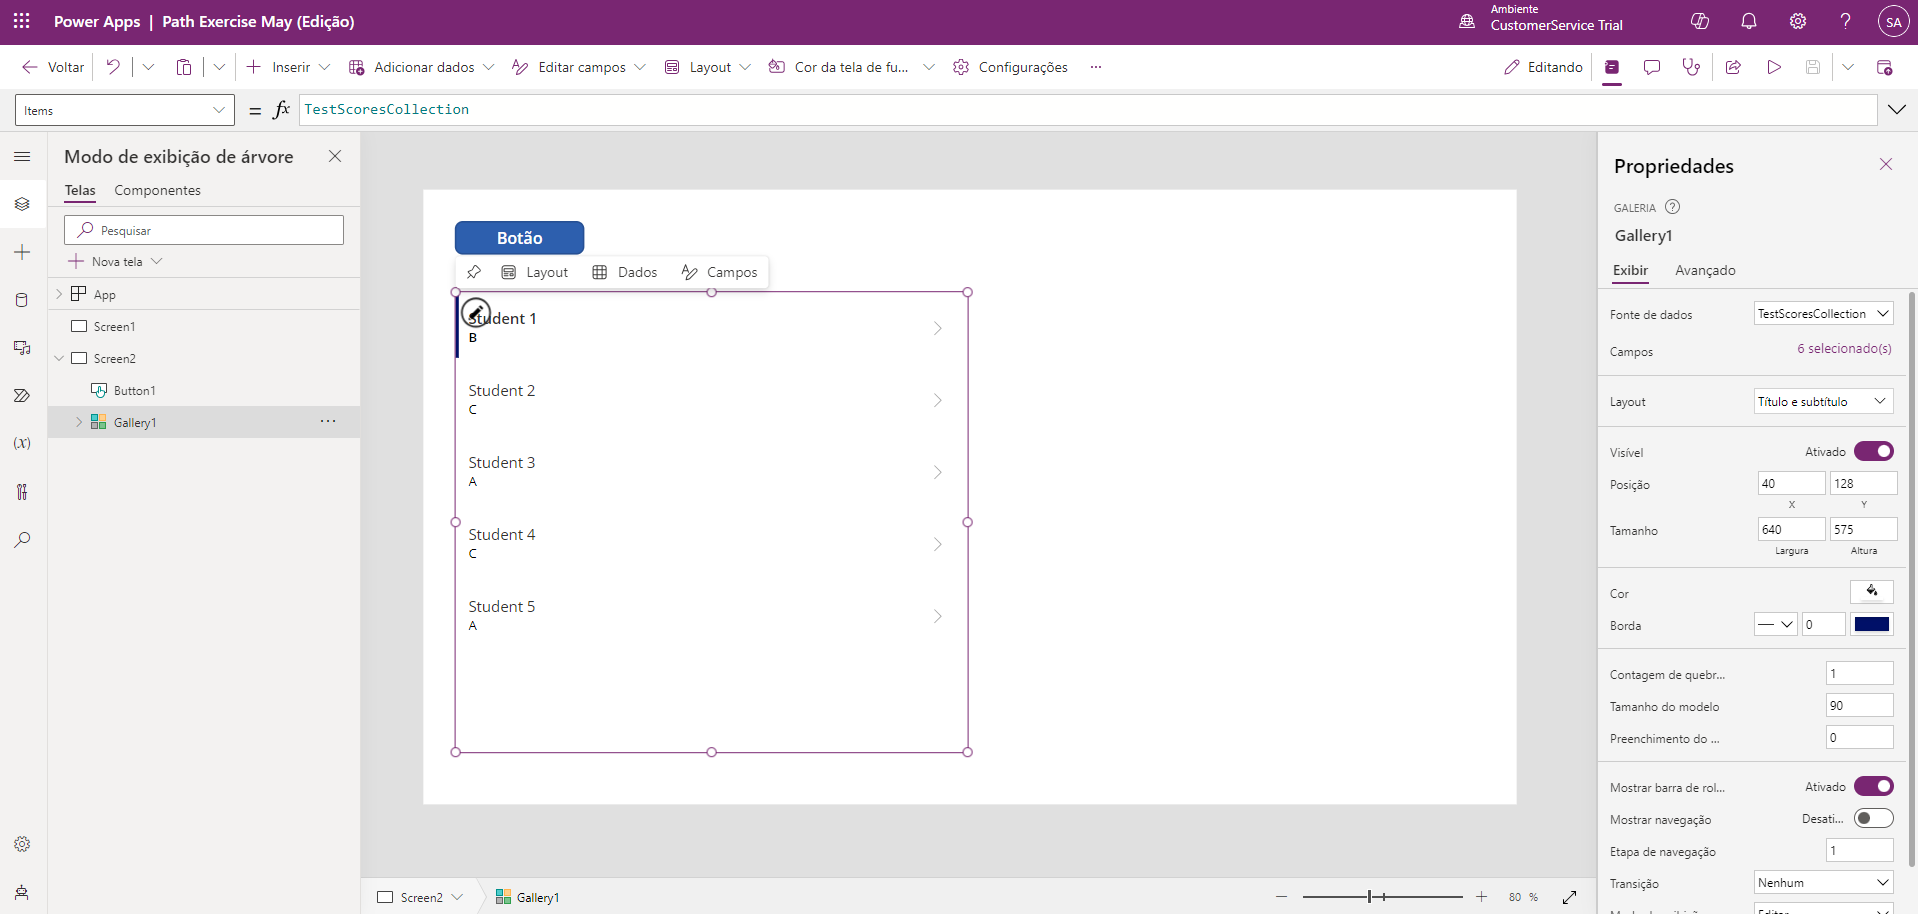Open the variables (x) icon
The height and width of the screenshot is (914, 1918).
(x=22, y=443)
